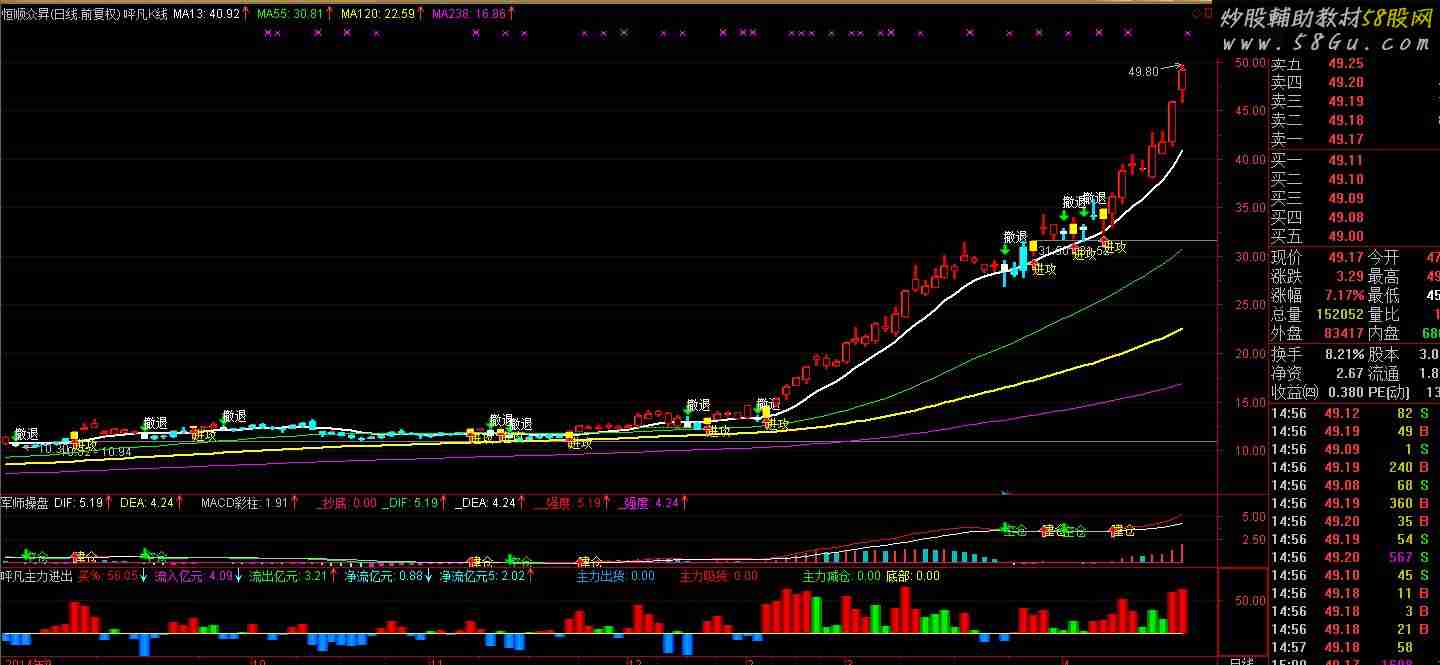Click the 呼凡主力进出 indicator title

(x=37, y=576)
